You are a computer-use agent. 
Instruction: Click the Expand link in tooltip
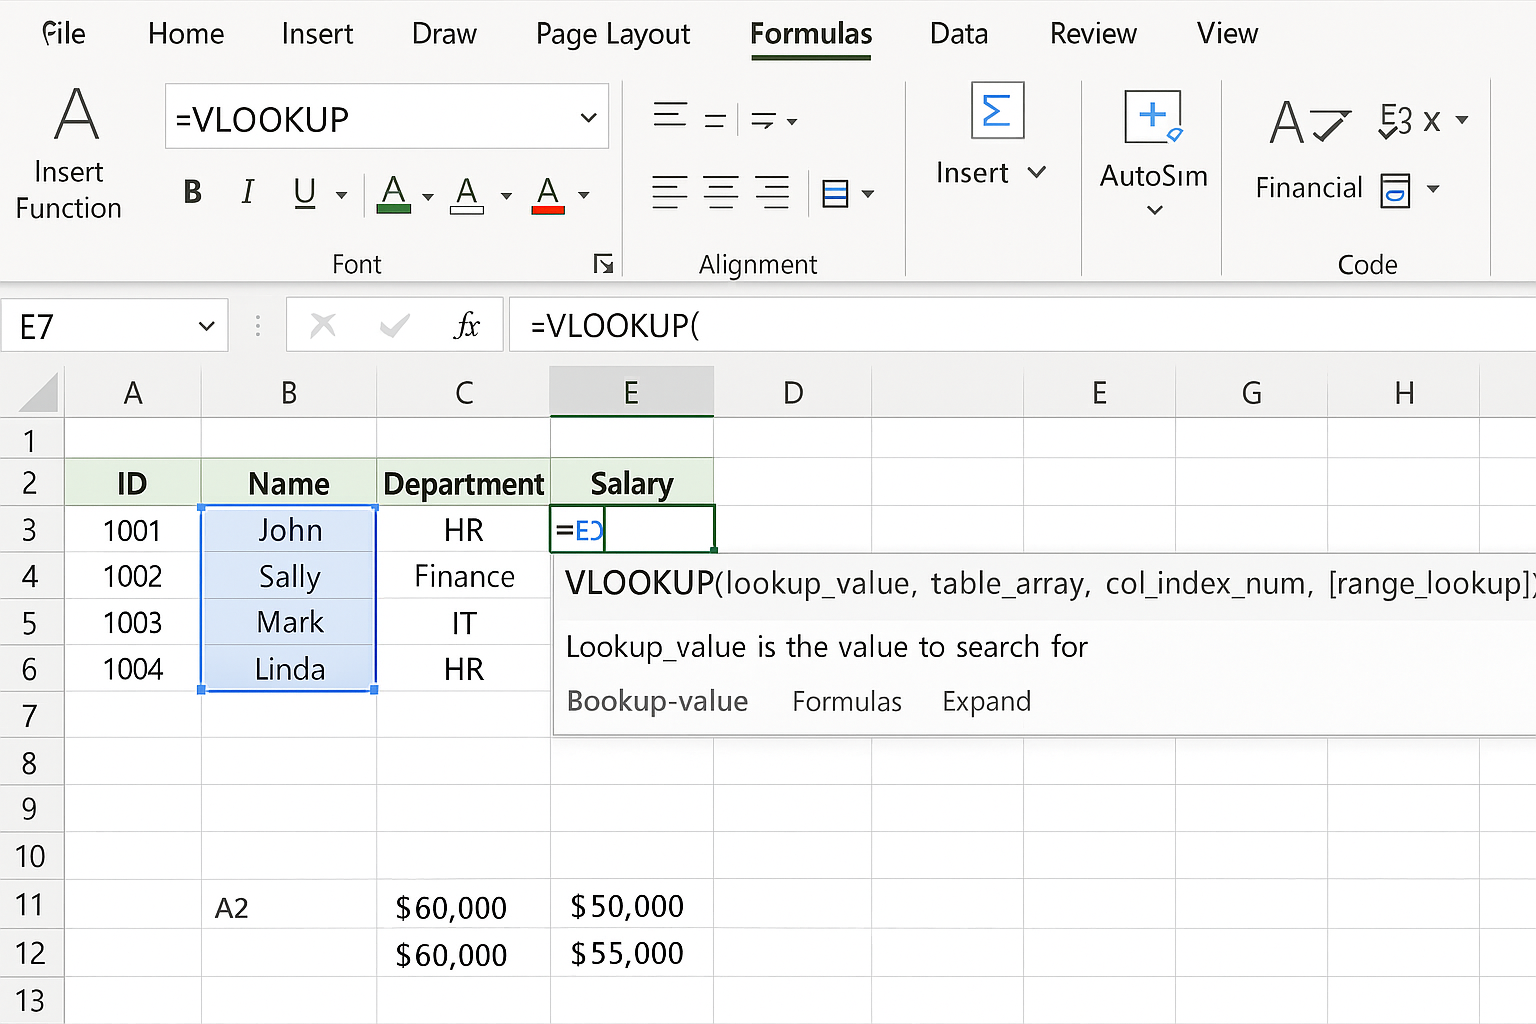point(986,701)
